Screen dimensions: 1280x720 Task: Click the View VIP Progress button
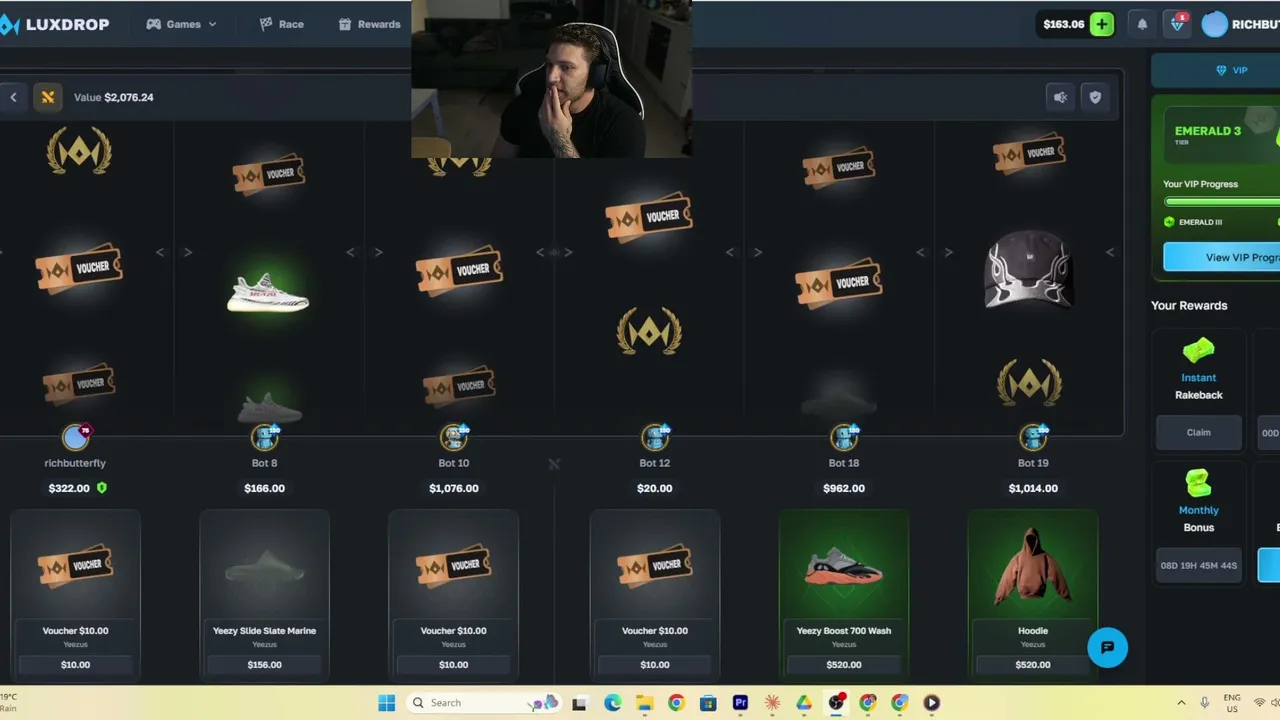1222,257
